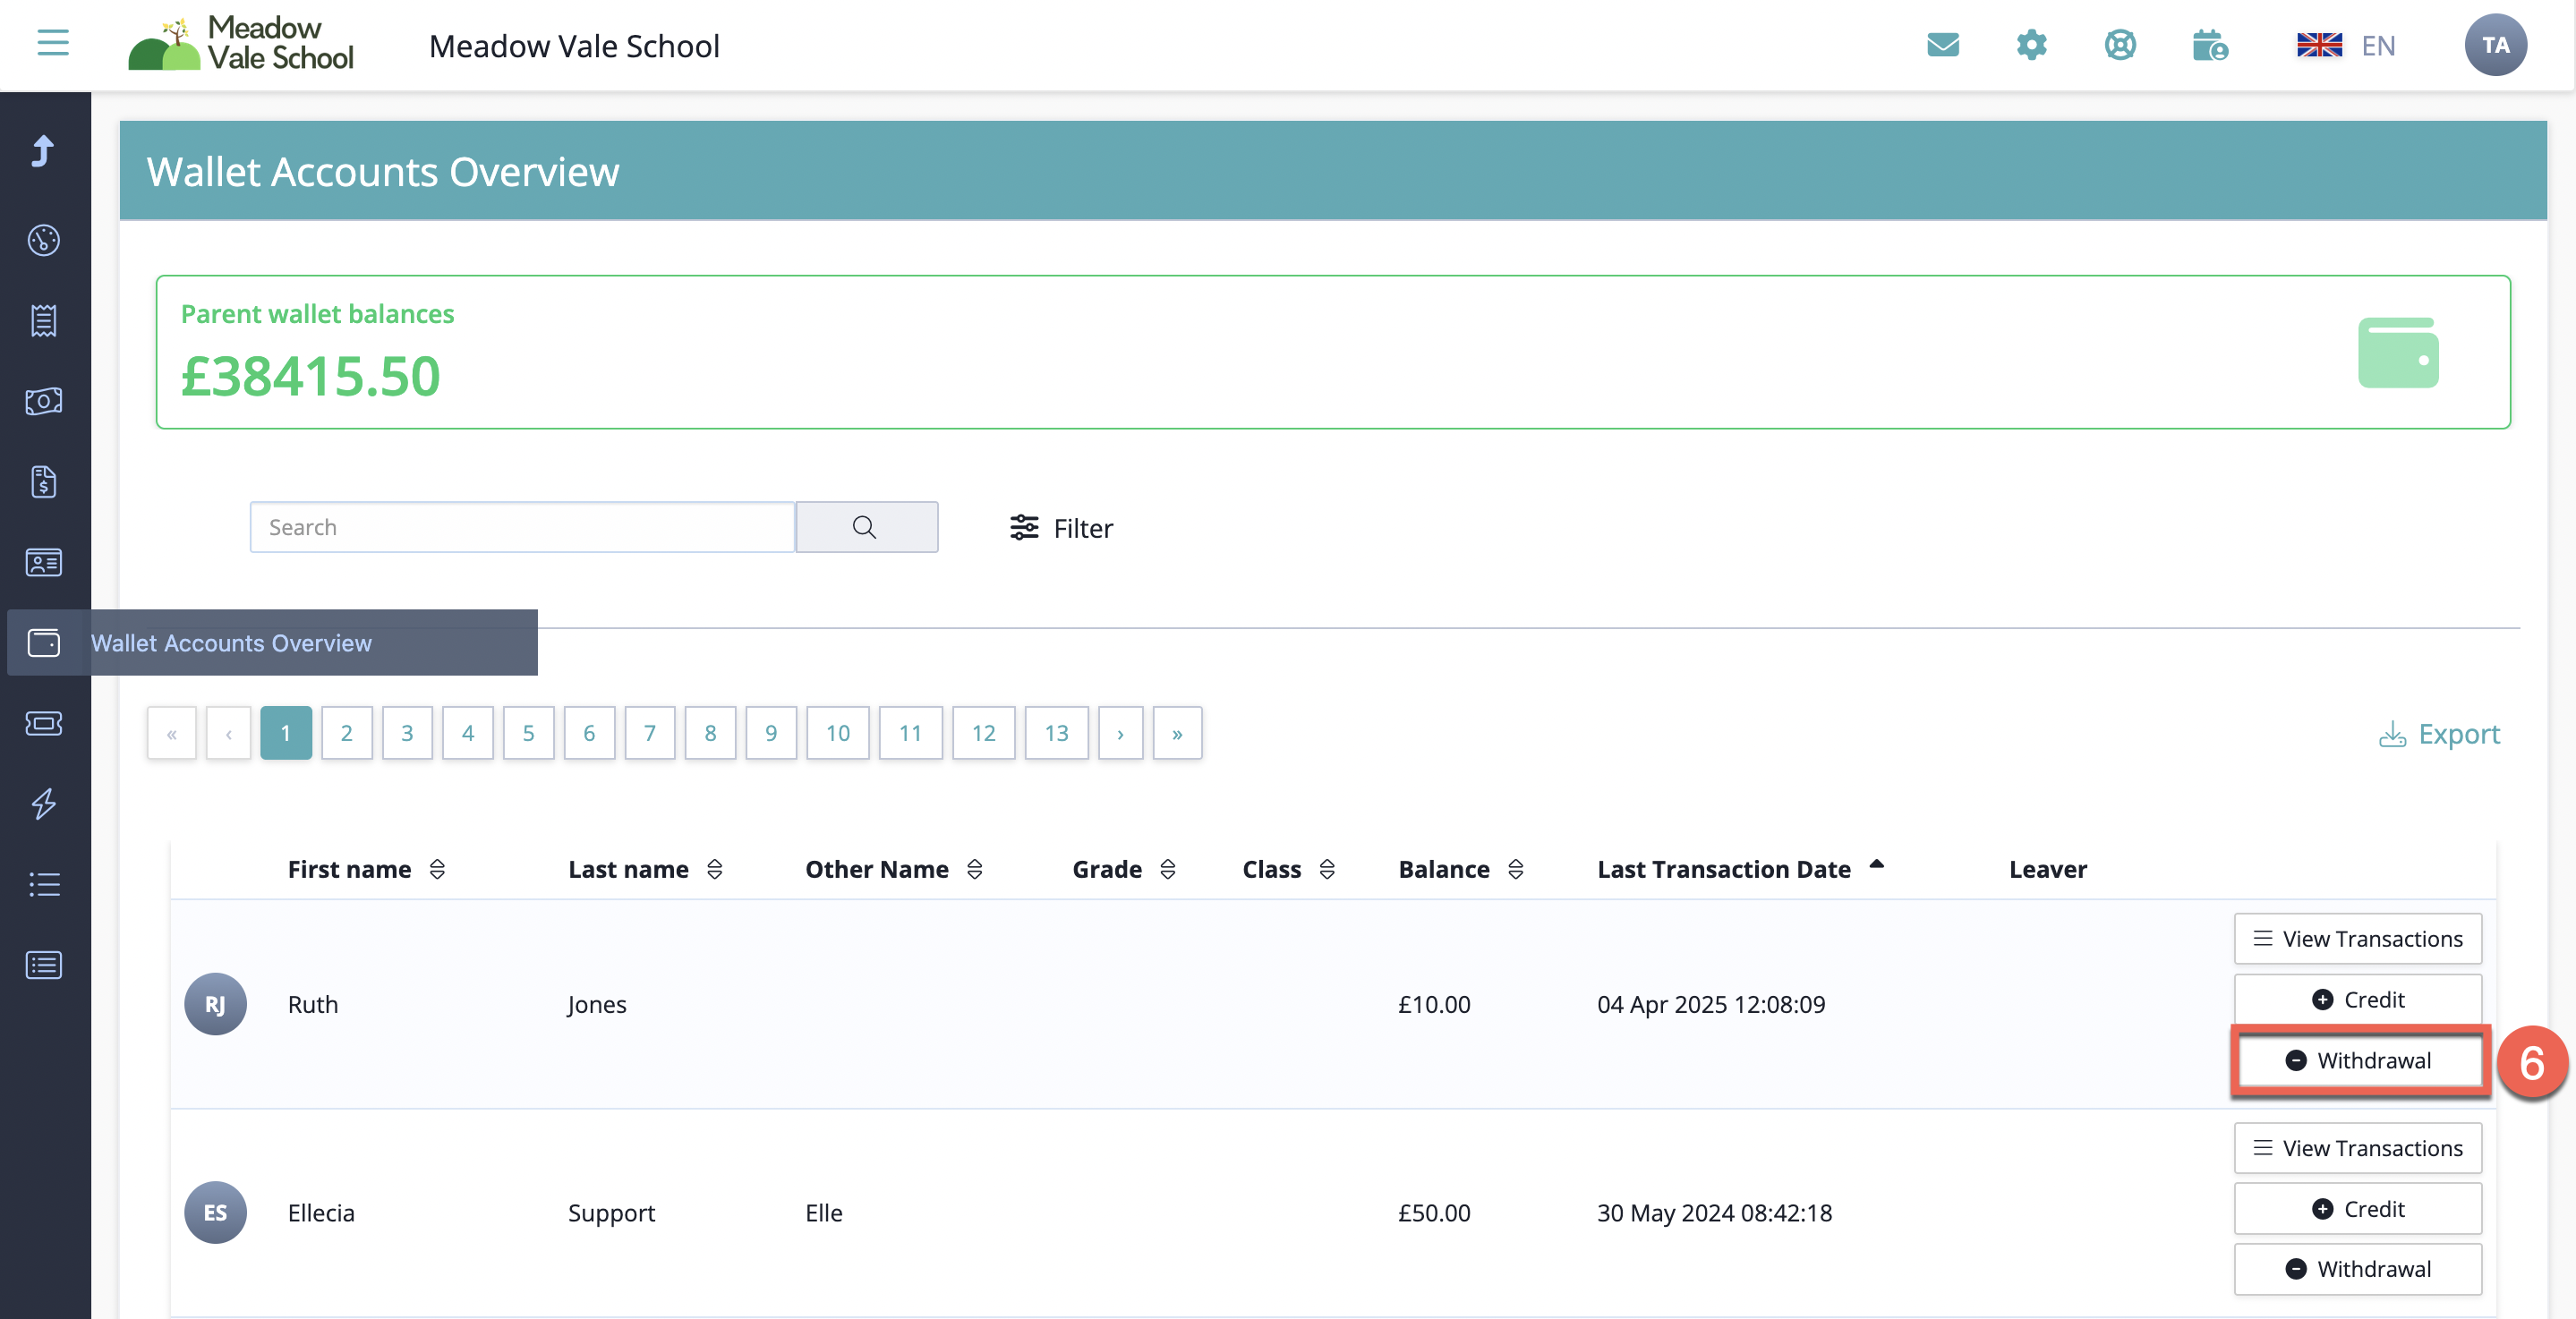Sort by Class column
Screen dimensions: 2576x1319
[x=1327, y=870]
